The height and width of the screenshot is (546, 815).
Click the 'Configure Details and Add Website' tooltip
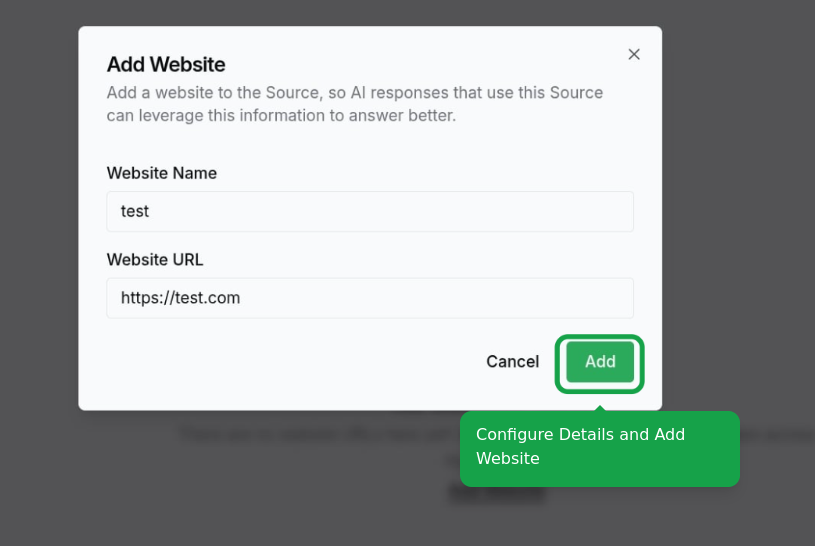coord(600,449)
